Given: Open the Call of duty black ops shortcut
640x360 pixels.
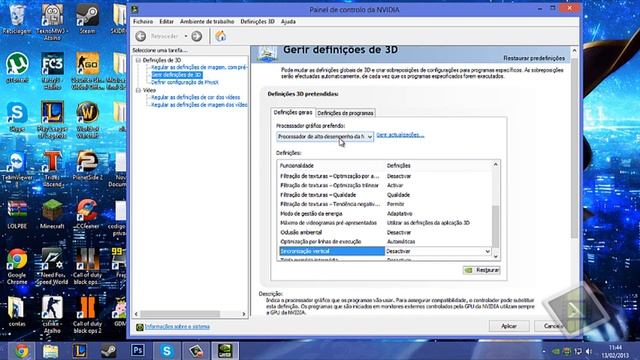Looking at the screenshot, I should (x=87, y=266).
